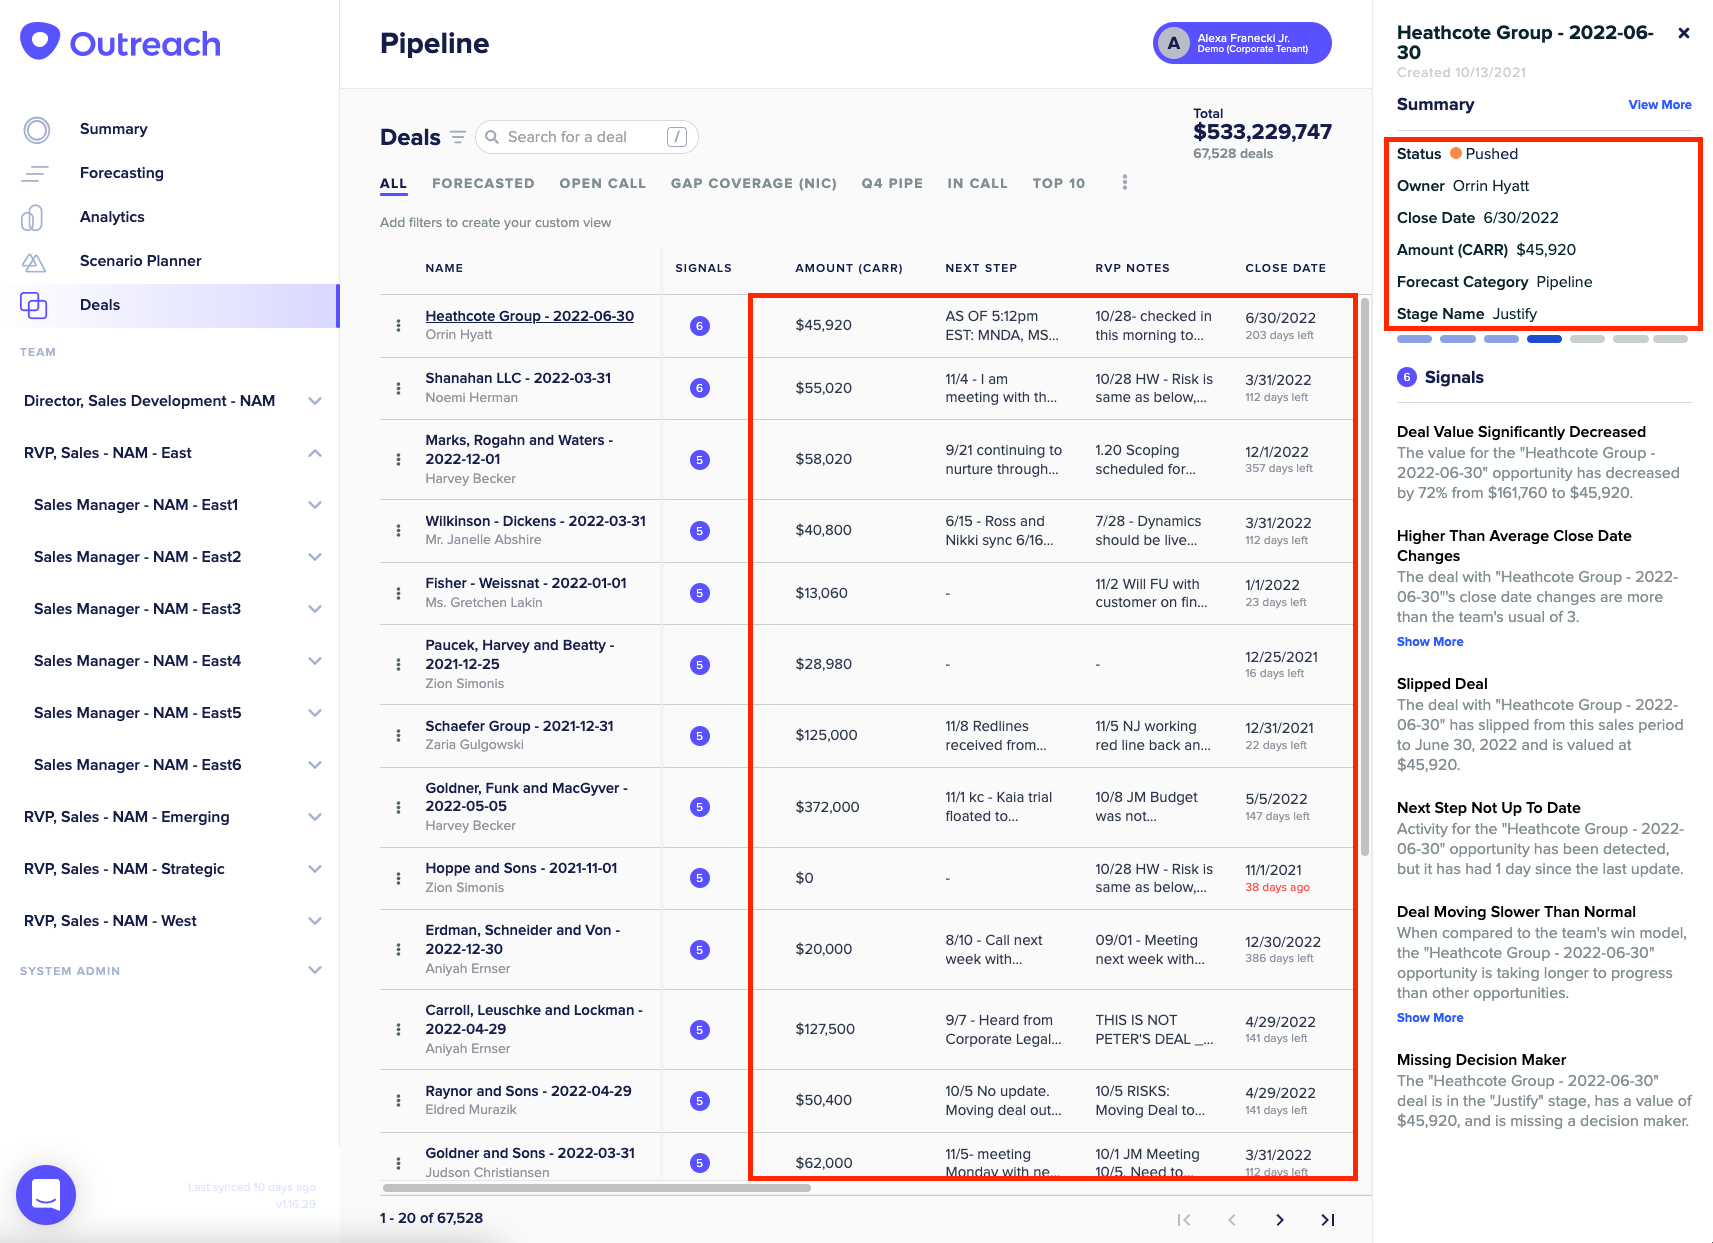Click the first deal stage progress segment
This screenshot has height=1243, width=1713.
tap(1414, 339)
